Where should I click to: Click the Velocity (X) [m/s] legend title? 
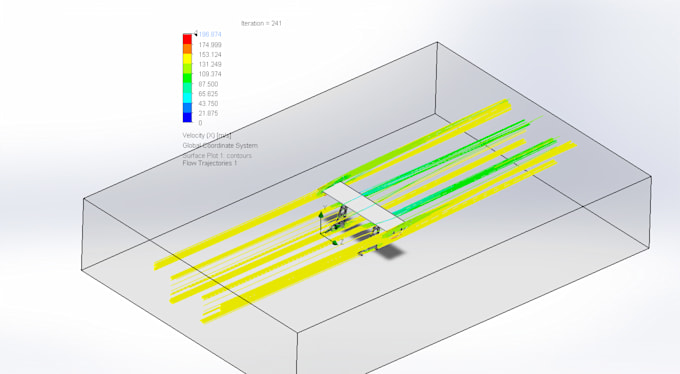click(207, 135)
